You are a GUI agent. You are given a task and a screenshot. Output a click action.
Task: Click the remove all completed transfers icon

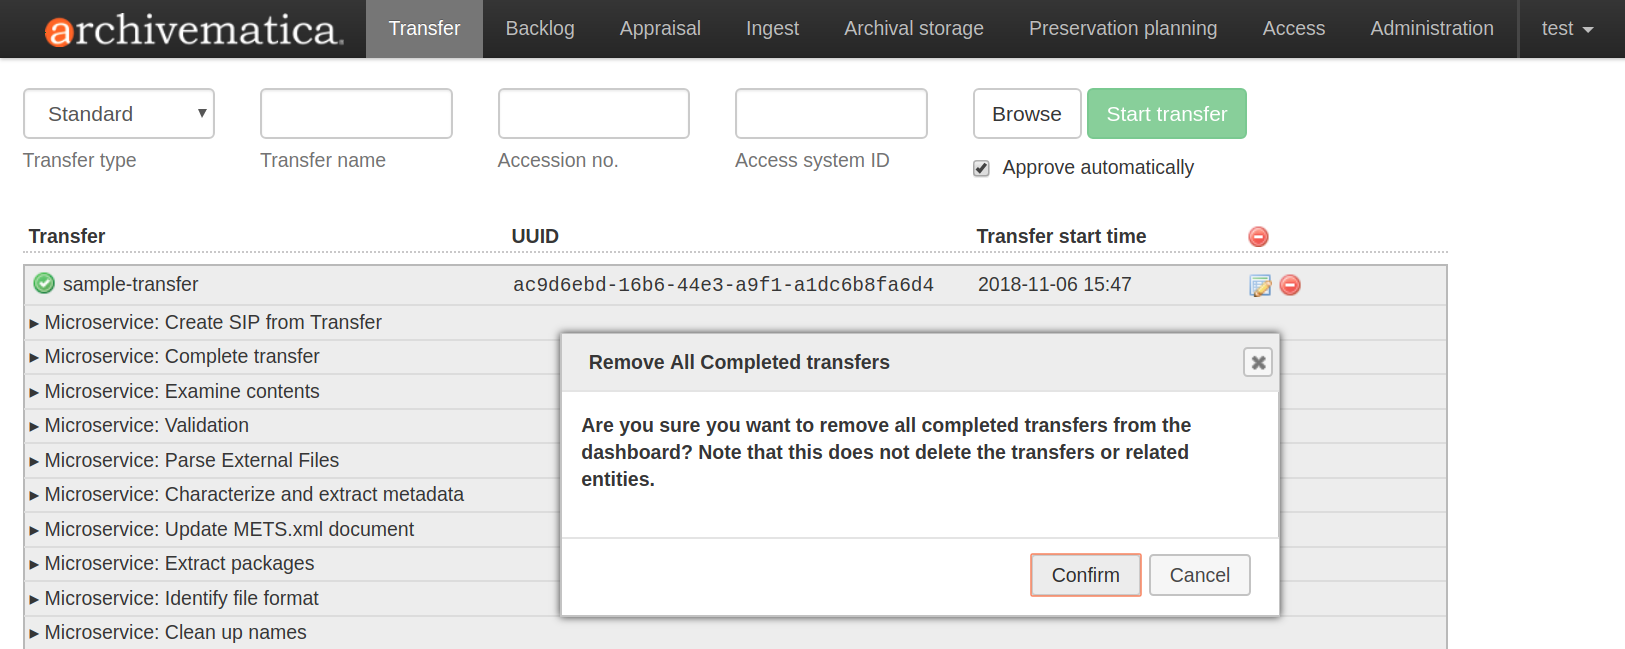[1257, 236]
